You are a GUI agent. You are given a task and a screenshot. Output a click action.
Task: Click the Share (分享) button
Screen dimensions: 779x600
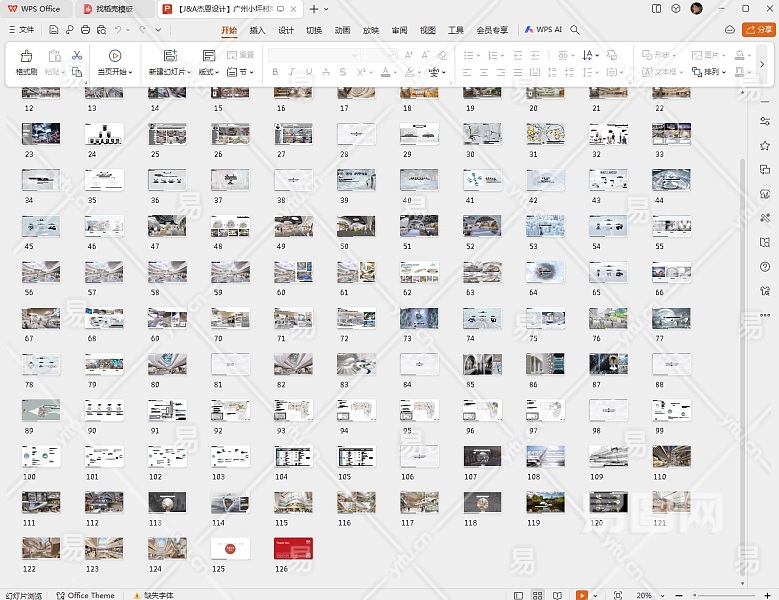pyautogui.click(x=760, y=30)
